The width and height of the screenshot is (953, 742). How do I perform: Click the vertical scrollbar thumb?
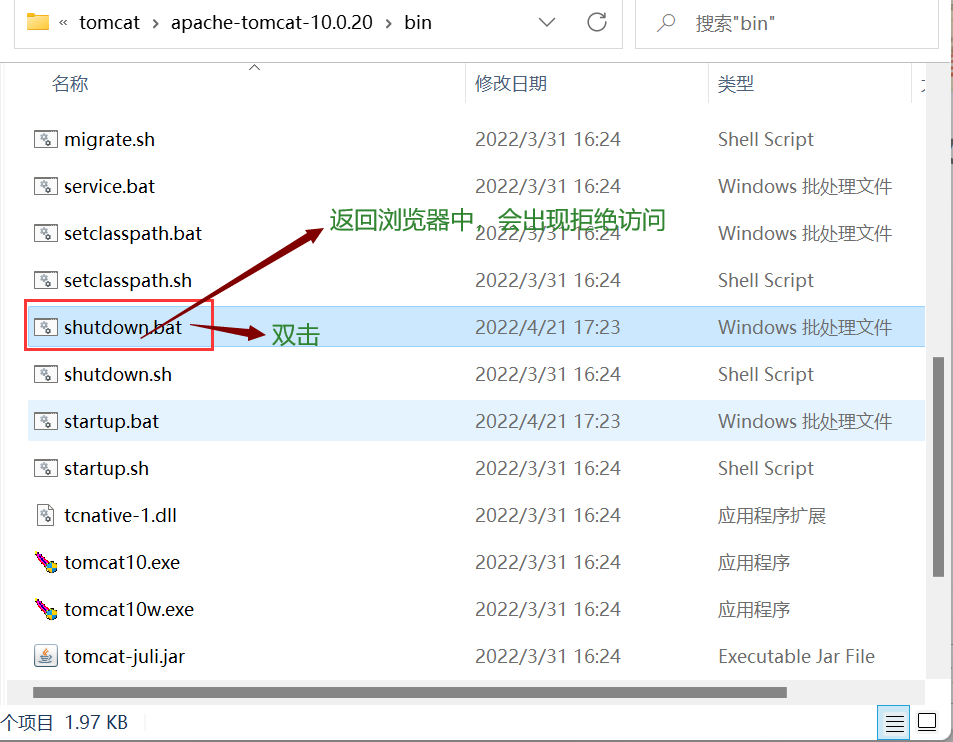click(x=938, y=467)
